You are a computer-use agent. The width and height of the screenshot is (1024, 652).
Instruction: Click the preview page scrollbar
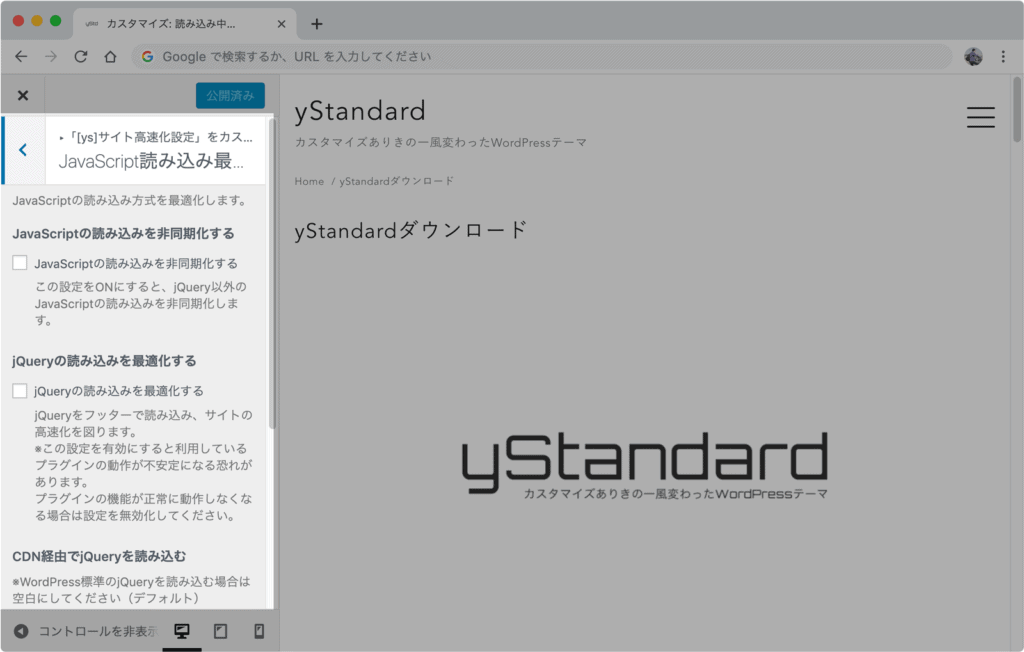(1017, 110)
